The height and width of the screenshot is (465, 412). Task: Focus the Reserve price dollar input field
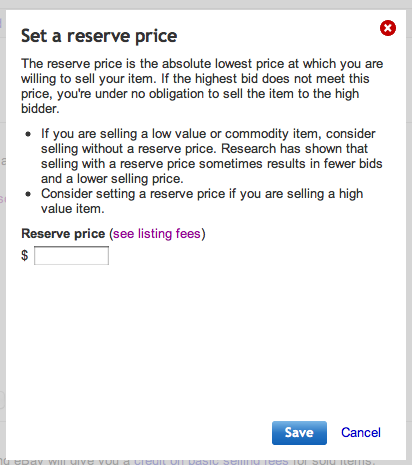click(x=71, y=256)
